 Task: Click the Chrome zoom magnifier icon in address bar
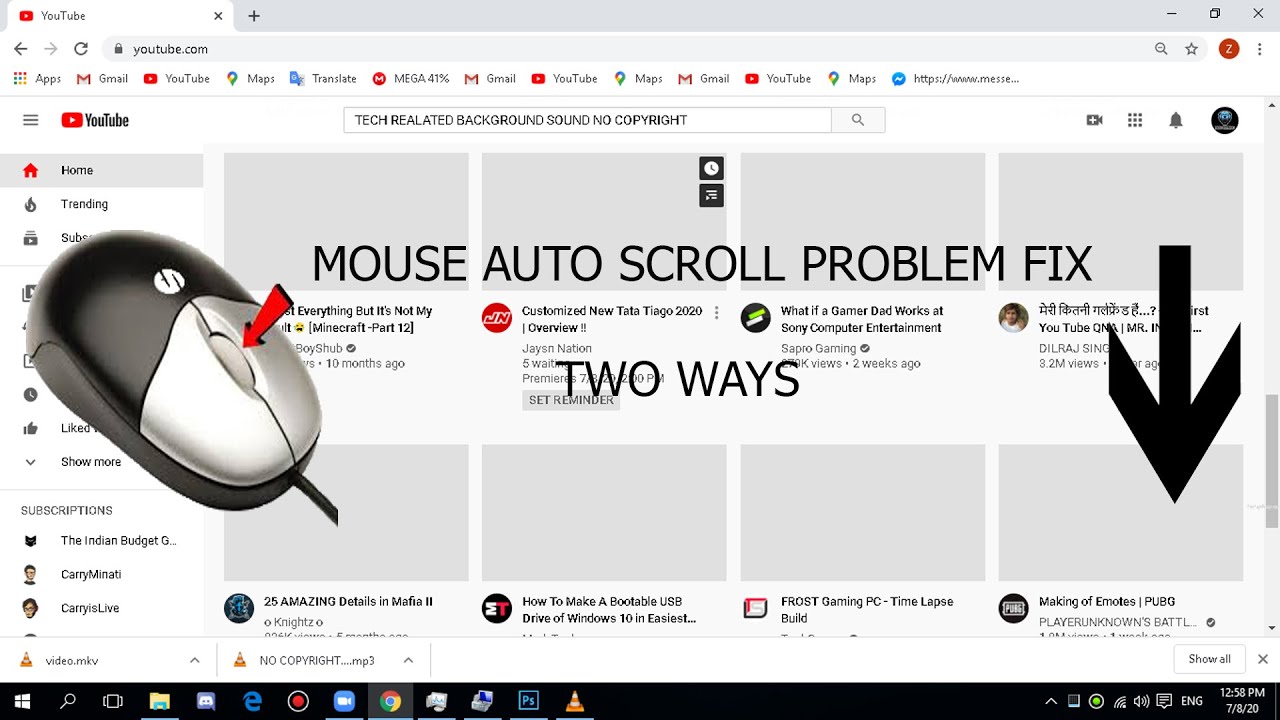(x=1161, y=49)
